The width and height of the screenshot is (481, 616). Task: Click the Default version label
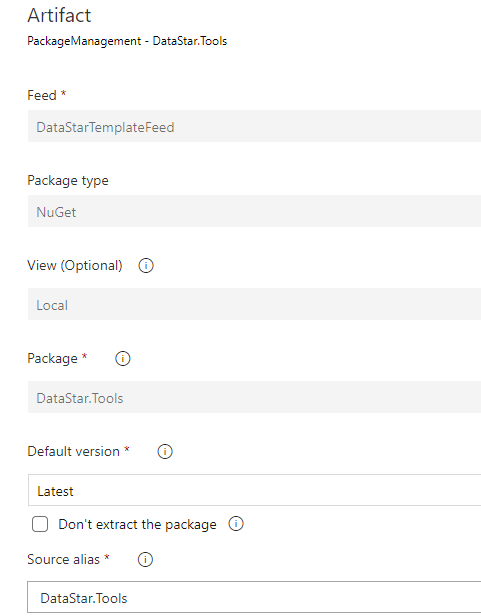tap(73, 451)
